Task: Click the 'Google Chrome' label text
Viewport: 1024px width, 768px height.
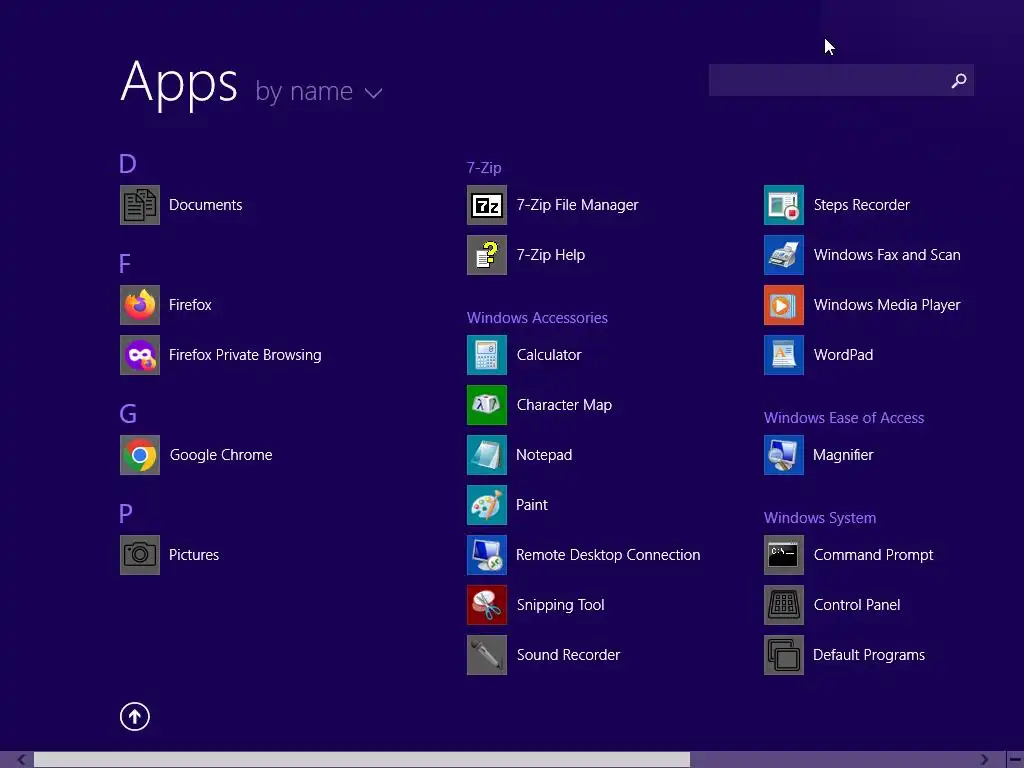Action: pos(221,455)
